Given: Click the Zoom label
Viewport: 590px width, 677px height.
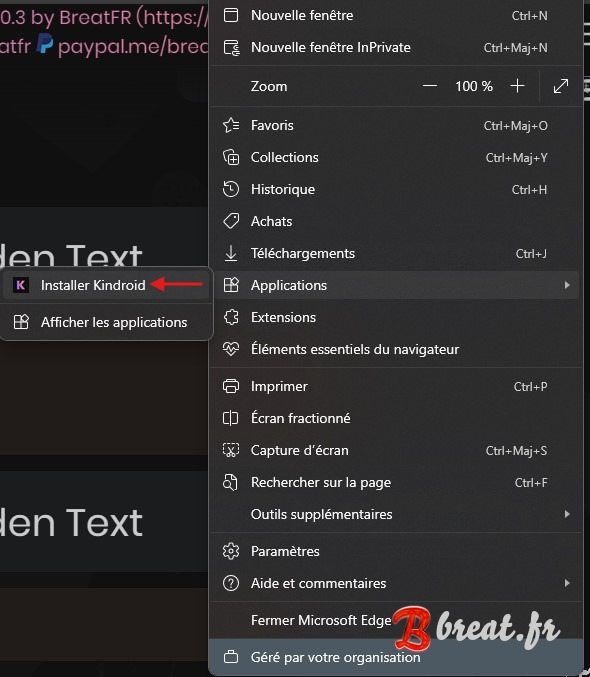Looking at the screenshot, I should [269, 86].
